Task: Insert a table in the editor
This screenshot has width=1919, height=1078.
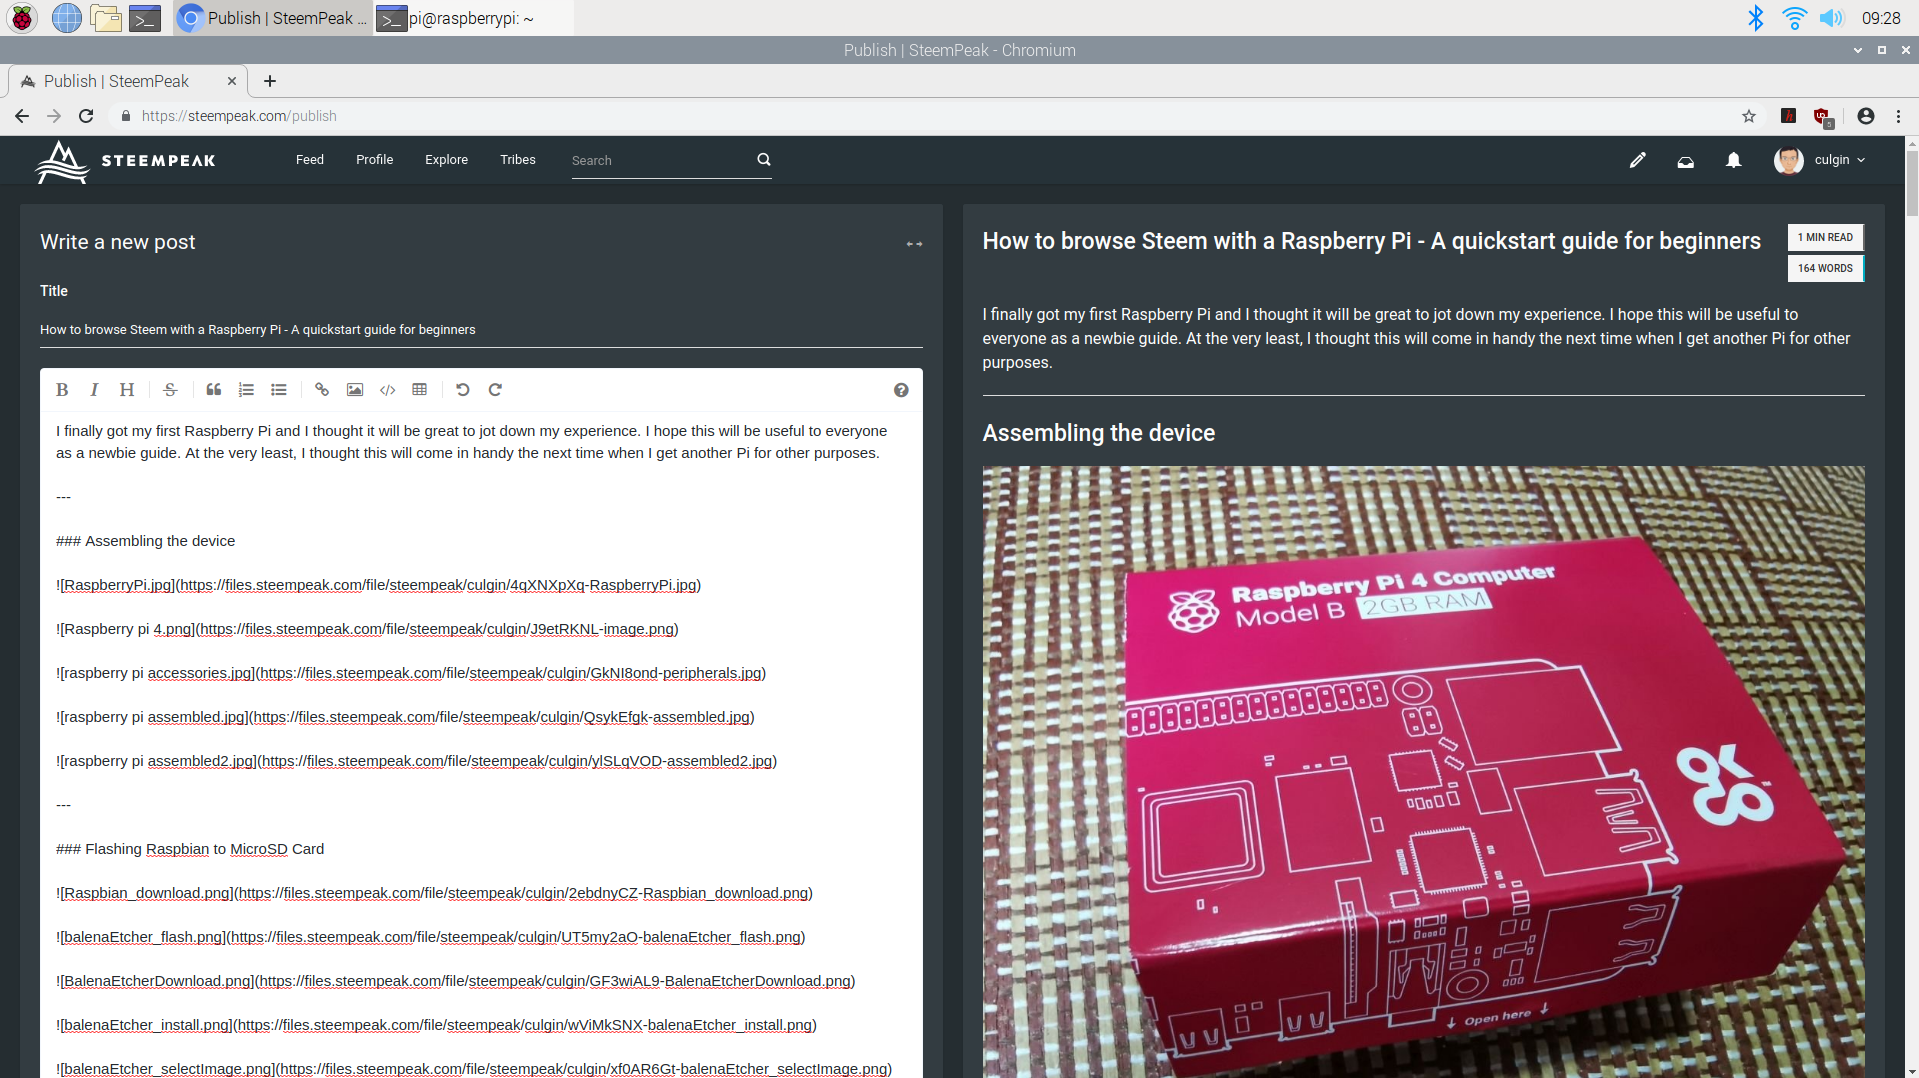Action: [x=420, y=390]
